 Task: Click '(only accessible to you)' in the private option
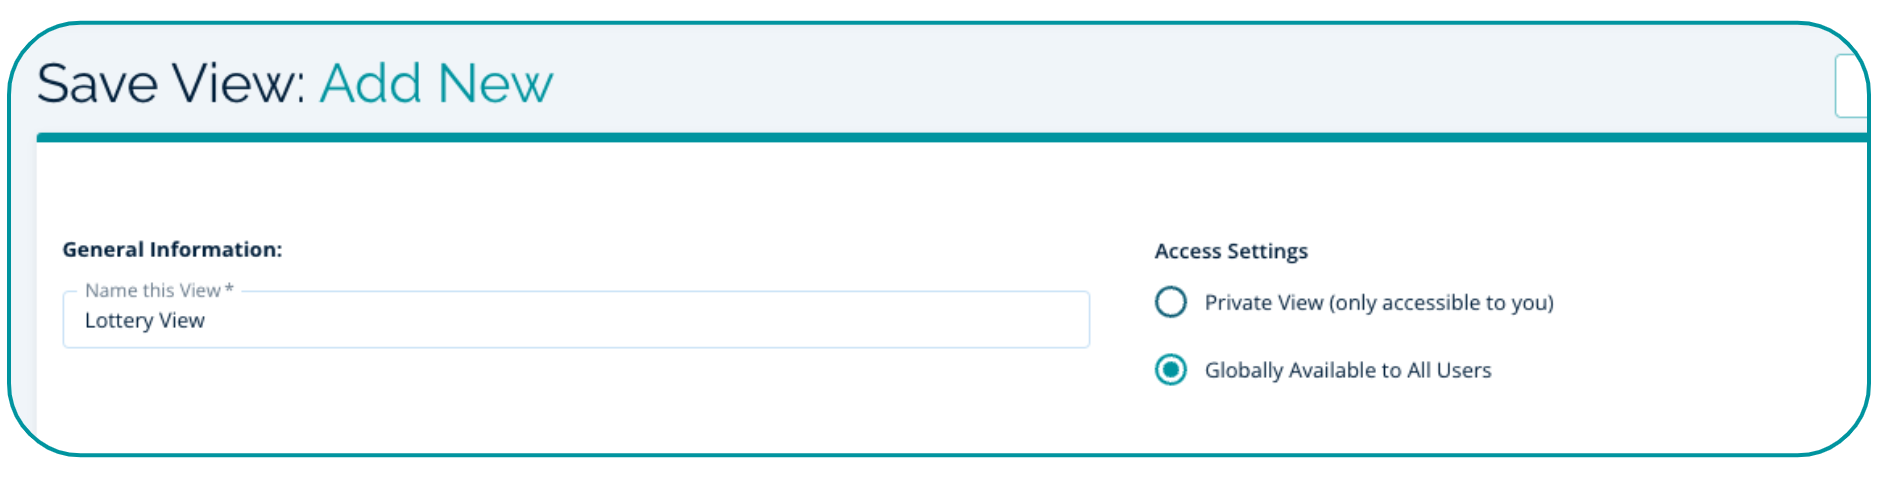point(1441,303)
